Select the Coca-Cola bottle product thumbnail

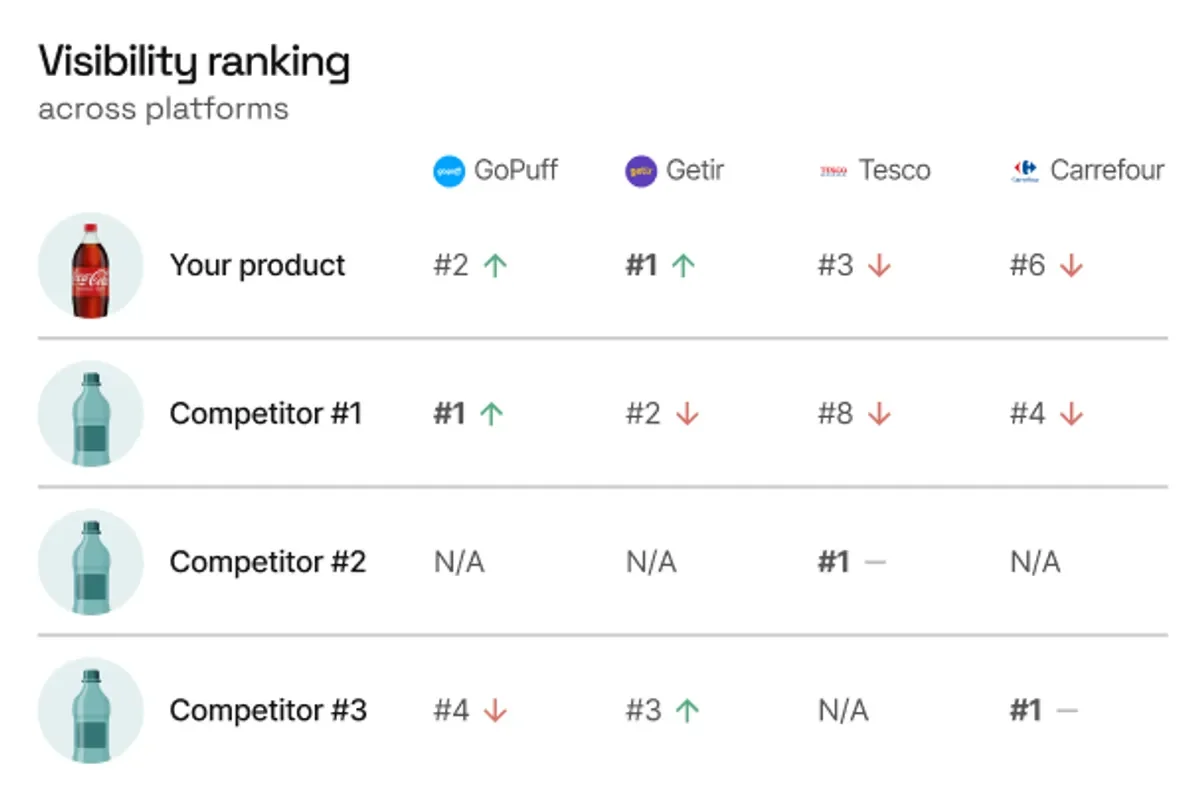[90, 266]
